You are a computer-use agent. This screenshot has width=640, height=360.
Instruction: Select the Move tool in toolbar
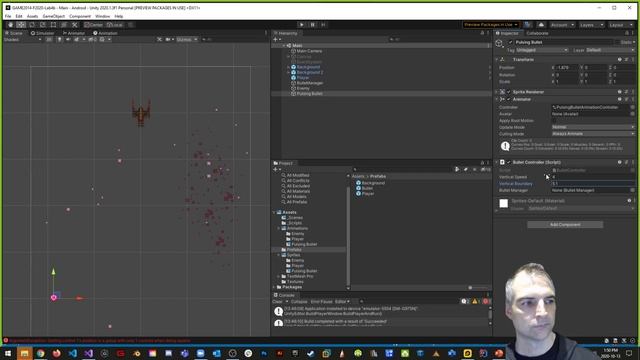coord(21,25)
